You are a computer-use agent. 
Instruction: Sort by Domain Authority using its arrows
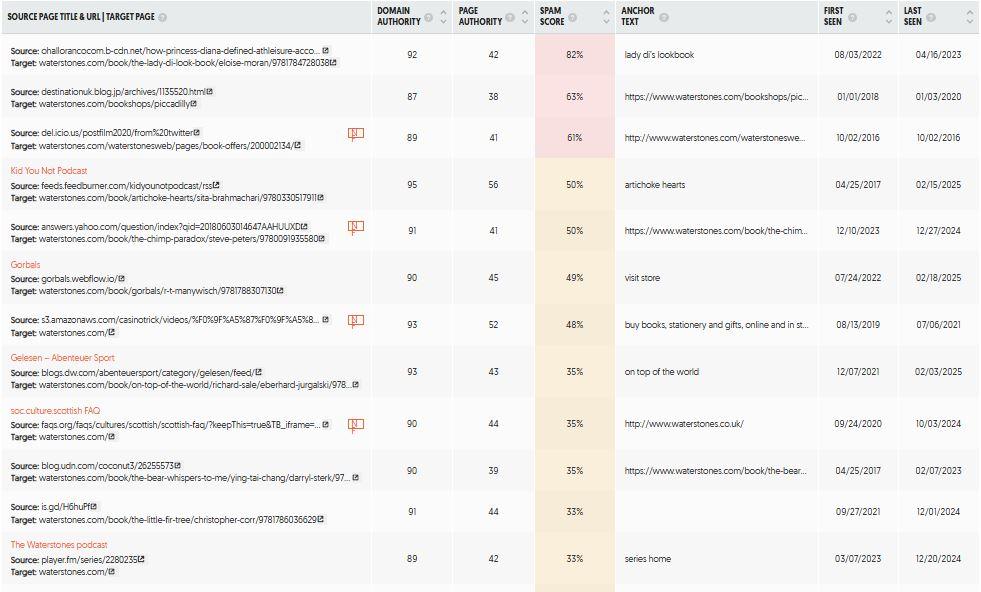click(444, 17)
